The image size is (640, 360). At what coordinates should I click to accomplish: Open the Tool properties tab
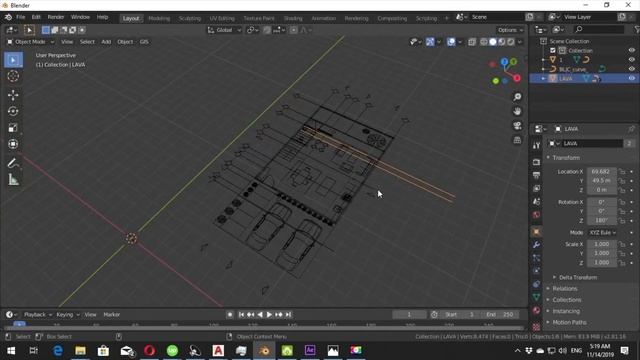click(536, 145)
